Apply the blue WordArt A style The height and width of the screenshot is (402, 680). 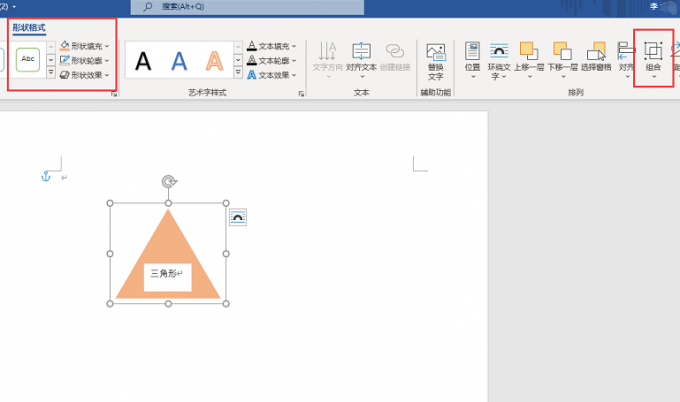179,61
